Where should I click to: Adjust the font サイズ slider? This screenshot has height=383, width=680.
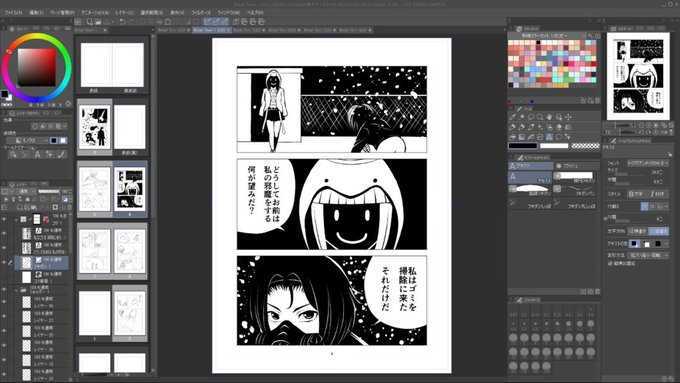629,174
